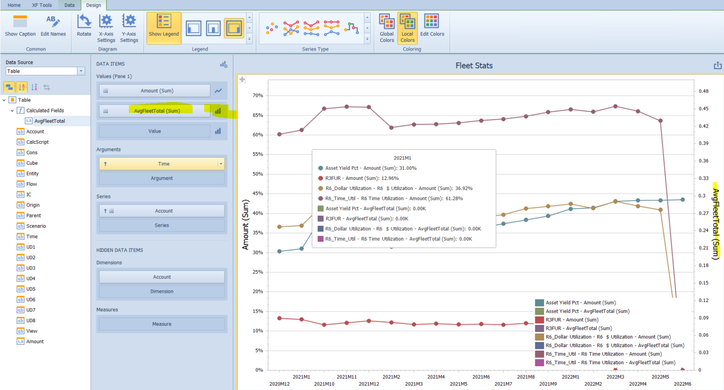
Task: Click the empty Argument placeholder
Action: point(162,178)
